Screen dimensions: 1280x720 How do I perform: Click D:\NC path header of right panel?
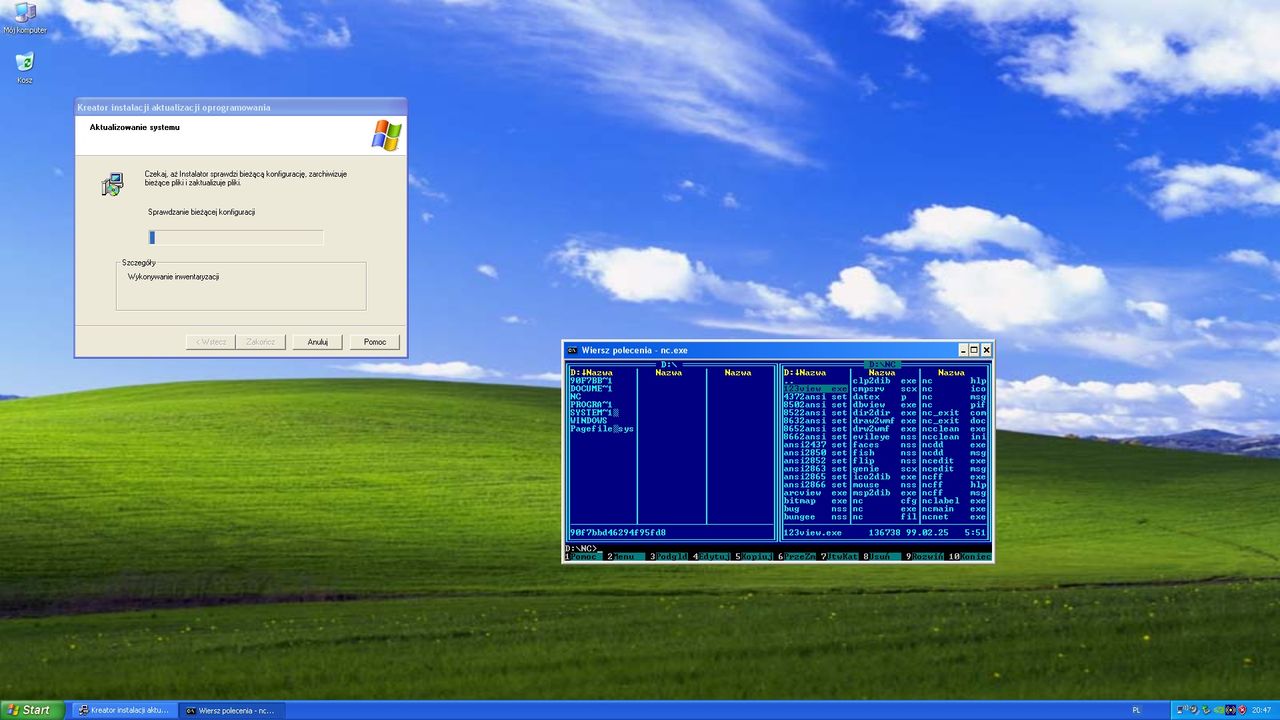883,364
